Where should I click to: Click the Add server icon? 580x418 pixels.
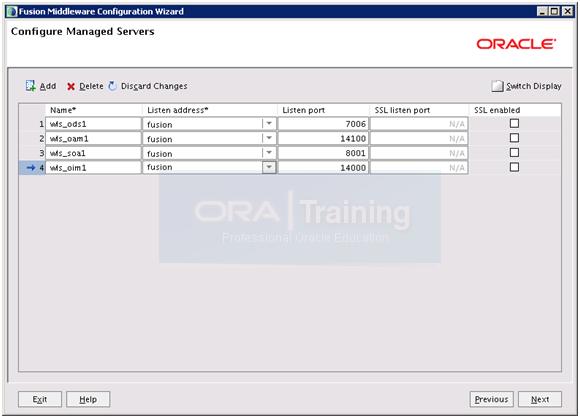point(30,86)
